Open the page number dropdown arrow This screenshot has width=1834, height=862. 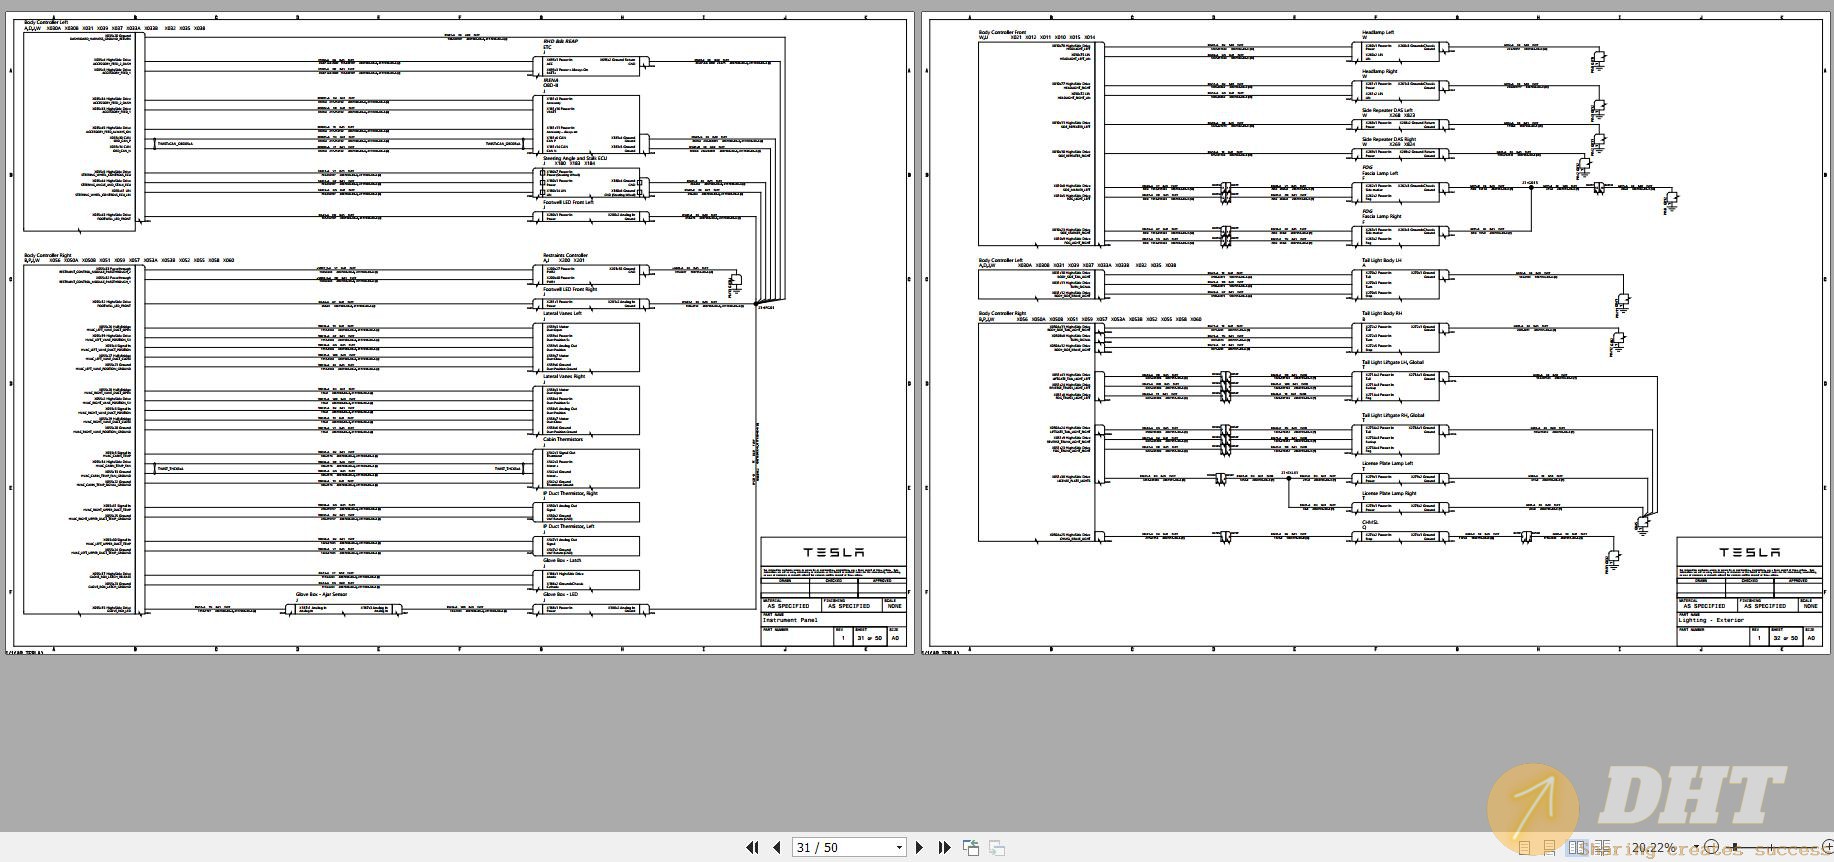(899, 847)
